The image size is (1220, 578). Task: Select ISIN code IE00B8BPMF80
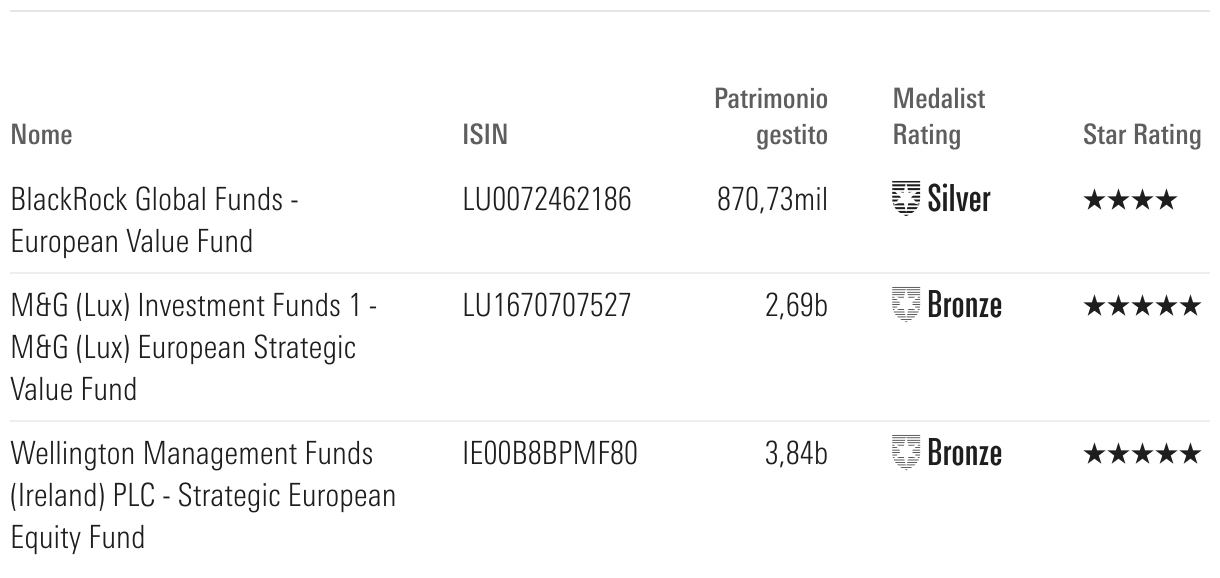tap(549, 454)
